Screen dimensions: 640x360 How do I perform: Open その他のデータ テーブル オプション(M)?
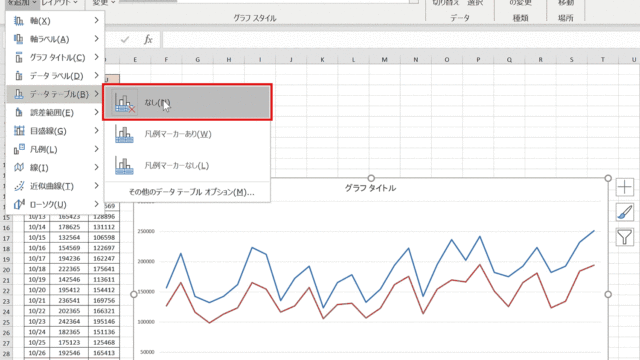[191, 192]
